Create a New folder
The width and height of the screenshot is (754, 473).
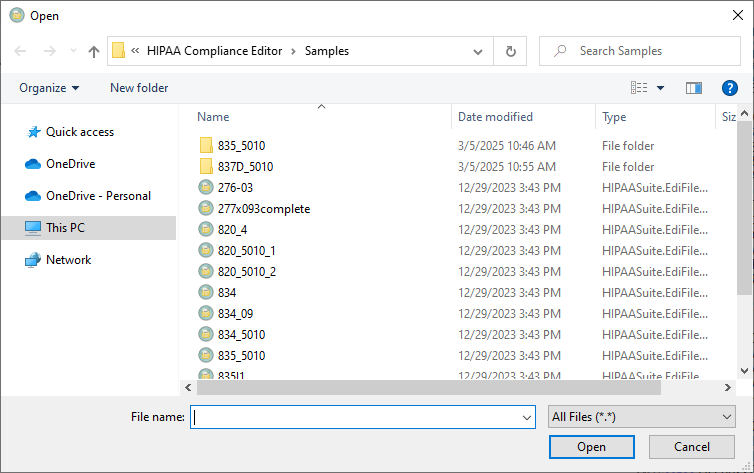click(x=139, y=88)
